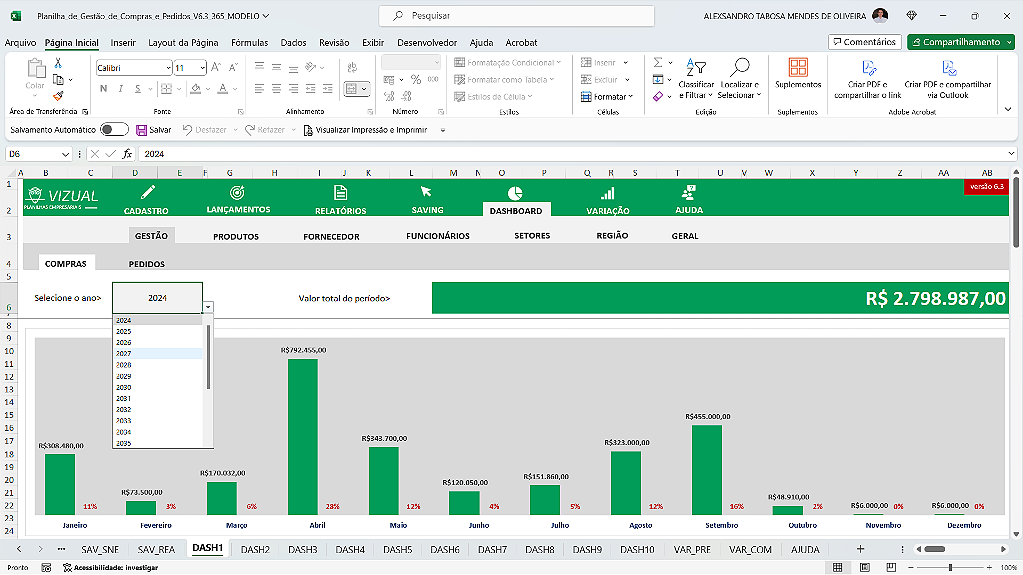Click the Compartilhamento button
This screenshot has width=1023, height=575.
point(961,42)
